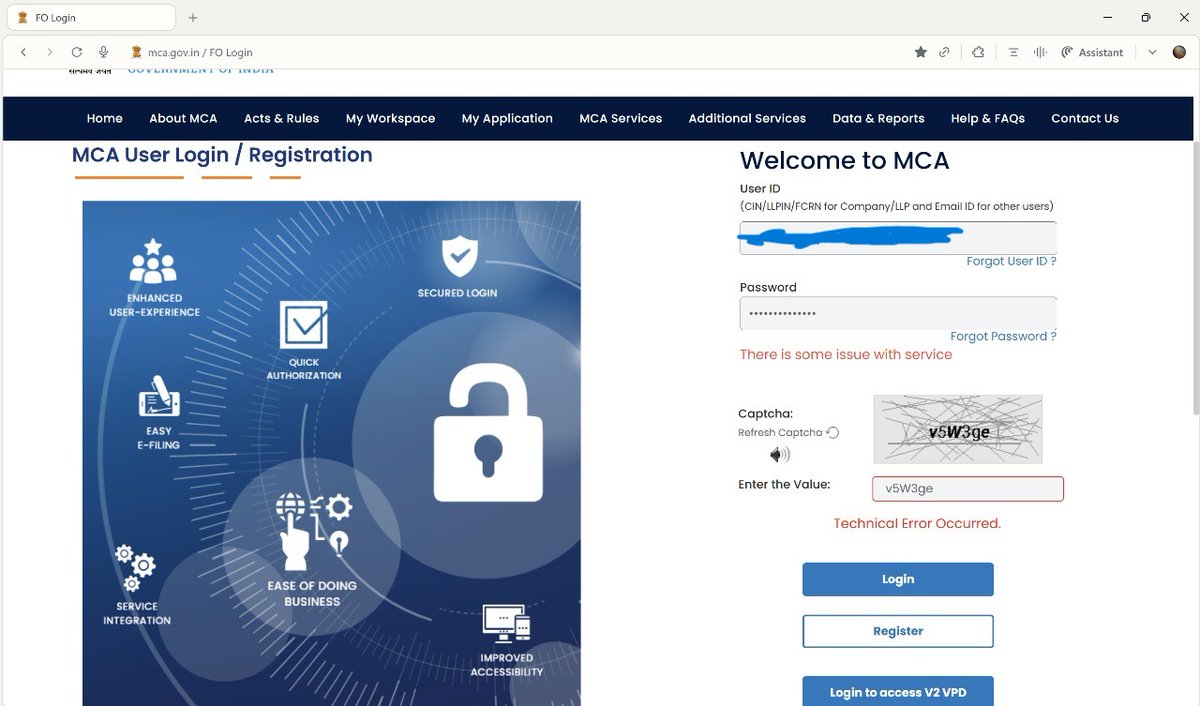Refresh the captcha circular arrow icon
This screenshot has height=706, width=1200.
(833, 433)
